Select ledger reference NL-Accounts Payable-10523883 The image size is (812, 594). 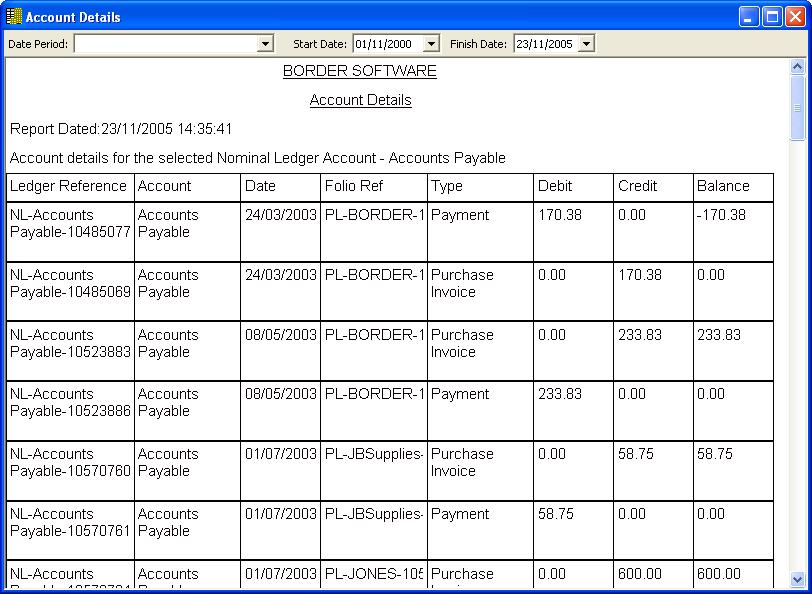(x=70, y=343)
